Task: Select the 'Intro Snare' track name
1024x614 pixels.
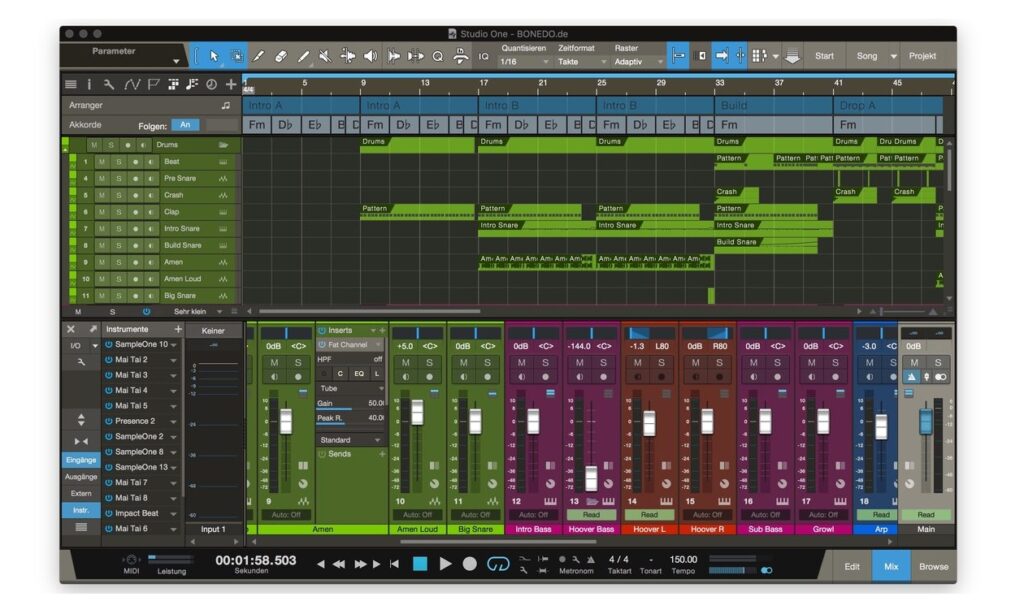Action: (x=182, y=229)
